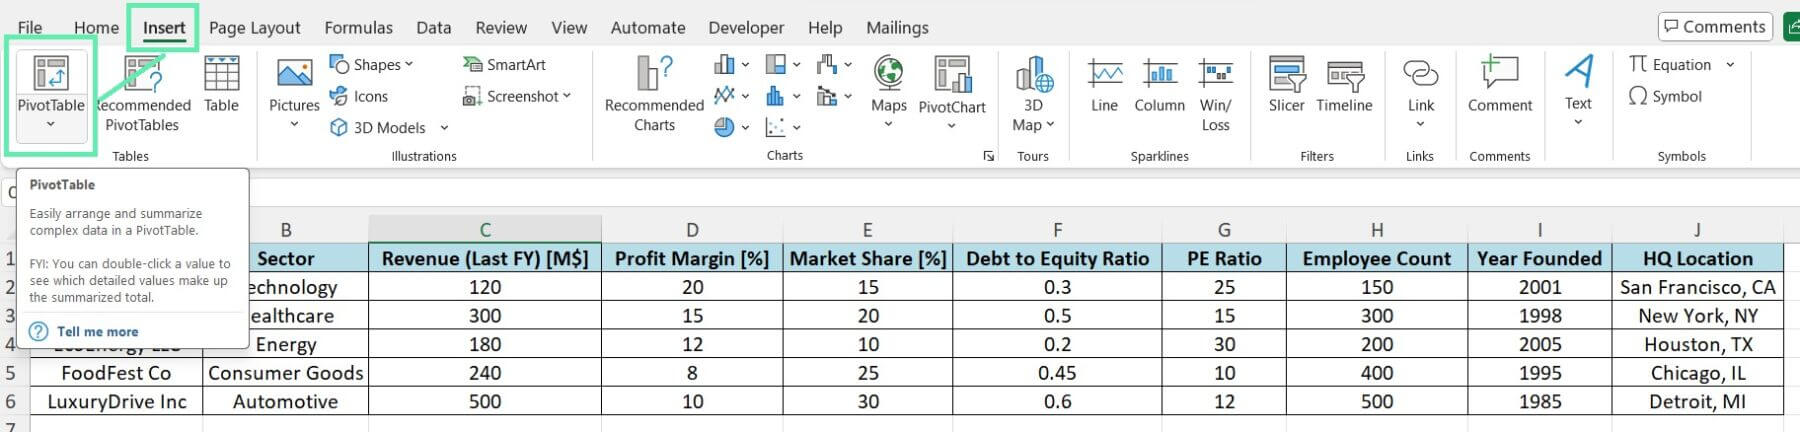Select column F header
The image size is (1800, 432).
(x=1057, y=229)
